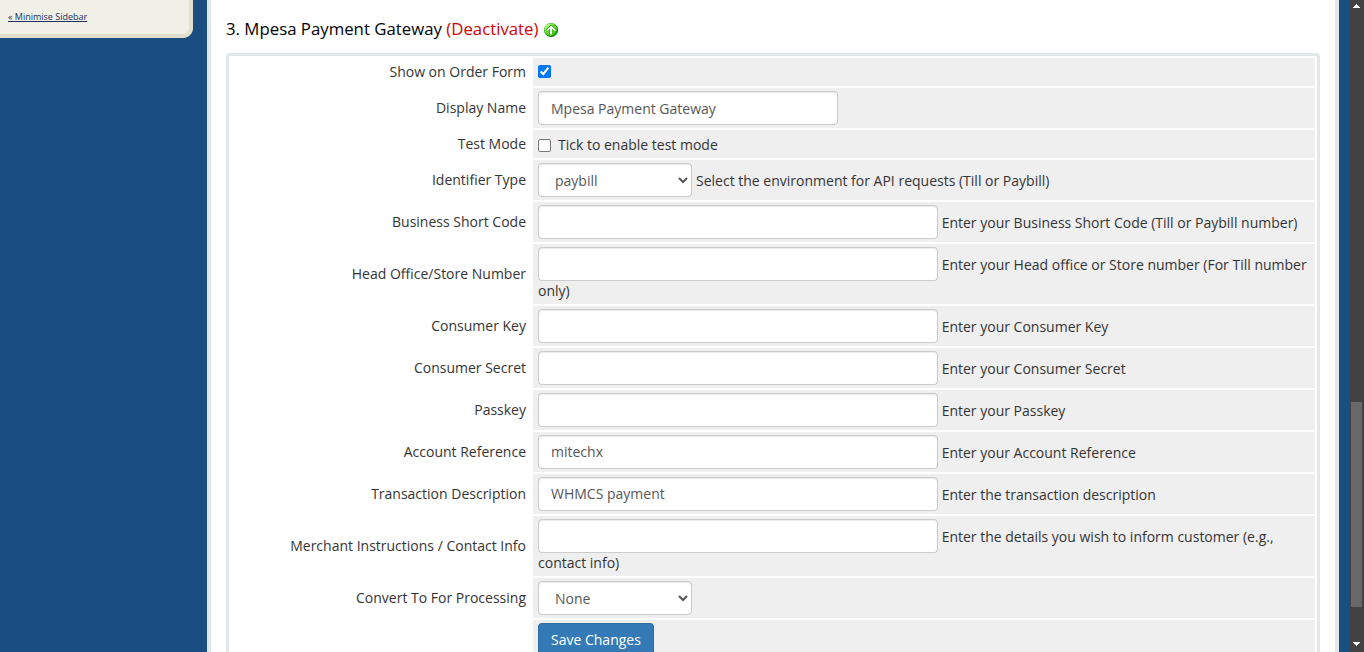Click the 'Show on Order Form' label
Viewport: 1364px width, 652px height.
(x=458, y=72)
